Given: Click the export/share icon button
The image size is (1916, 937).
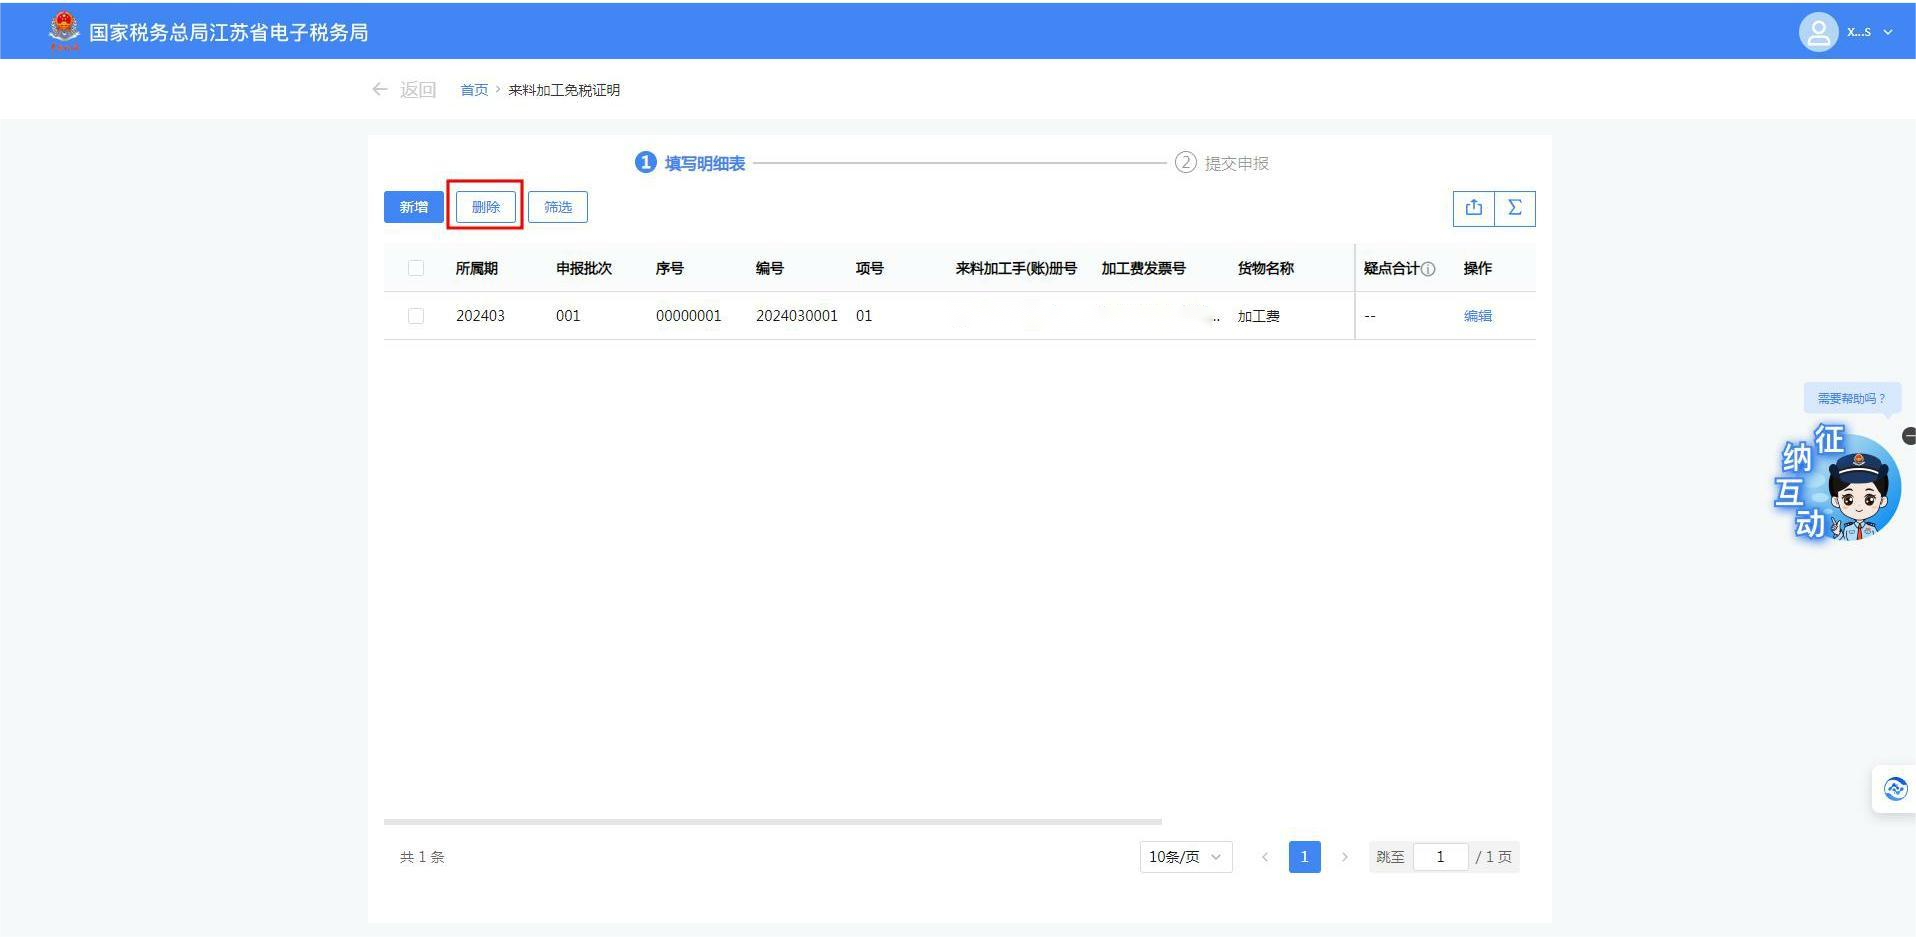Looking at the screenshot, I should coord(1473,208).
